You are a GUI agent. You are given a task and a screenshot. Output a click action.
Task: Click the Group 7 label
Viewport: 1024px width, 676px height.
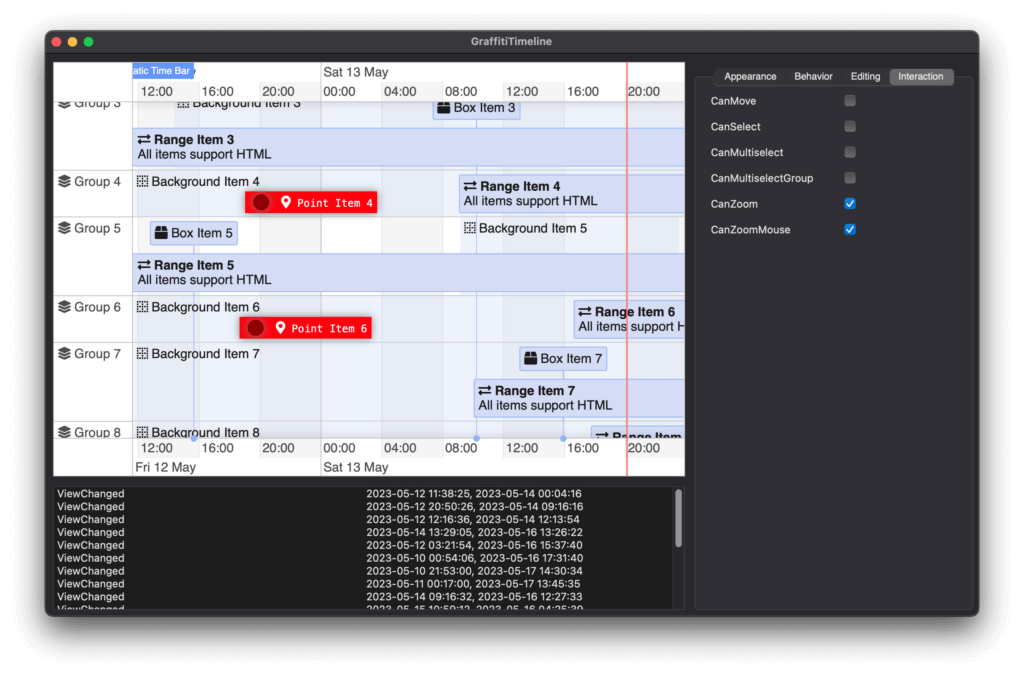(97, 354)
